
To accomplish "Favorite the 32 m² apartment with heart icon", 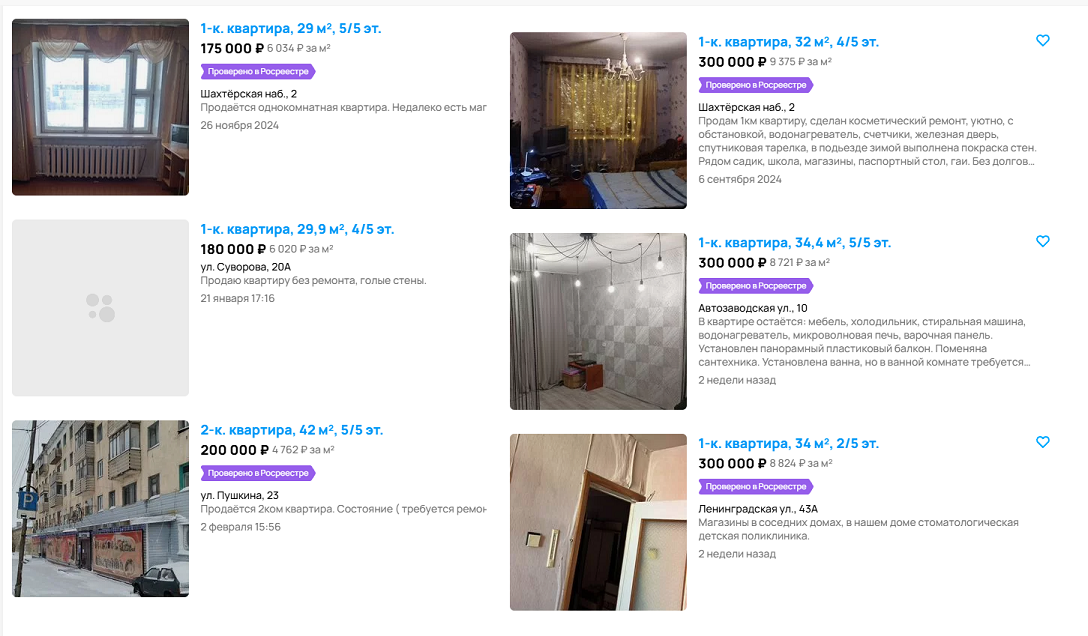I will pos(1042,41).
